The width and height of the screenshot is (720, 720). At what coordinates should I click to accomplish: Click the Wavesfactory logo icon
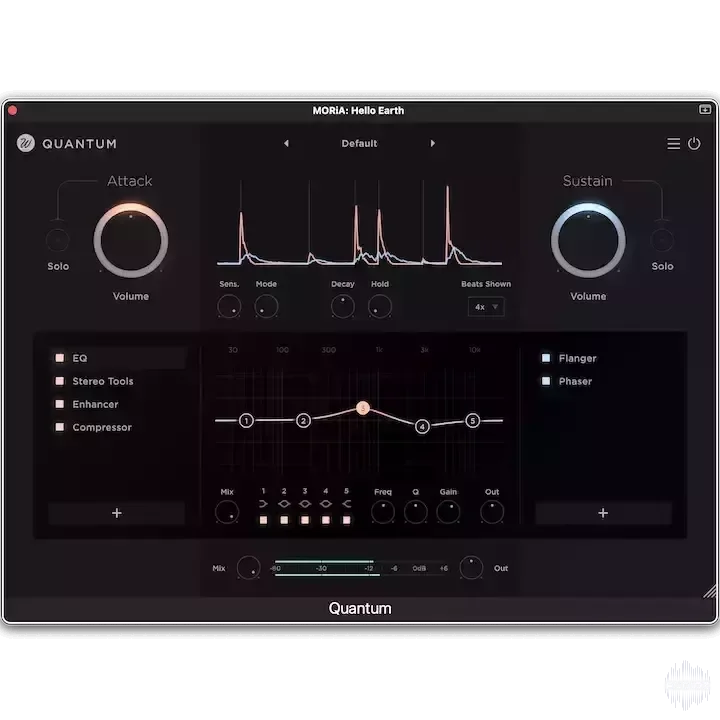(26, 143)
